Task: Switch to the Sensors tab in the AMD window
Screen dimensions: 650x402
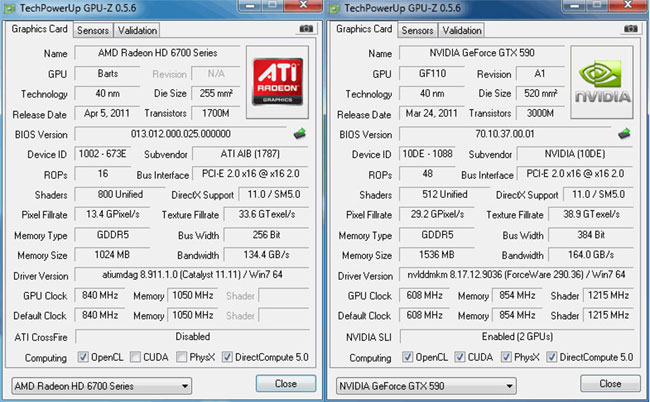Action: coord(93,30)
